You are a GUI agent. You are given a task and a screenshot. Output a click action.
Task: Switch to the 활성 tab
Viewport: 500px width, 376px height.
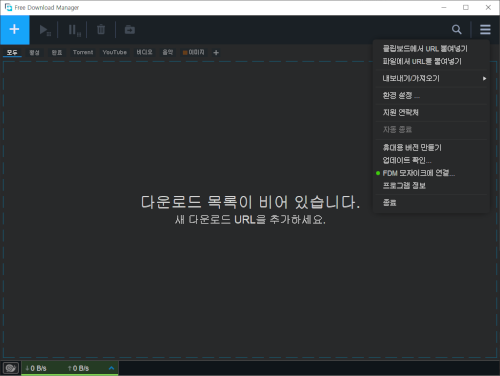click(x=34, y=52)
